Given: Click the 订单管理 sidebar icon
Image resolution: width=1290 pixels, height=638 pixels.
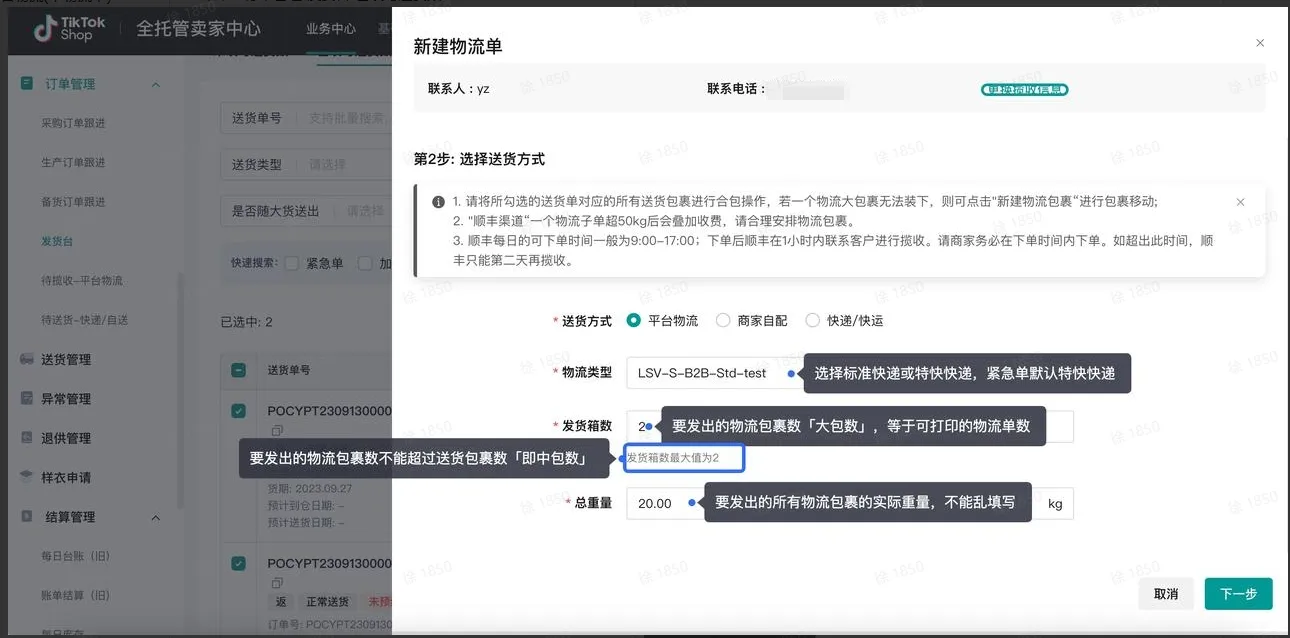Looking at the screenshot, I should pyautogui.click(x=27, y=84).
